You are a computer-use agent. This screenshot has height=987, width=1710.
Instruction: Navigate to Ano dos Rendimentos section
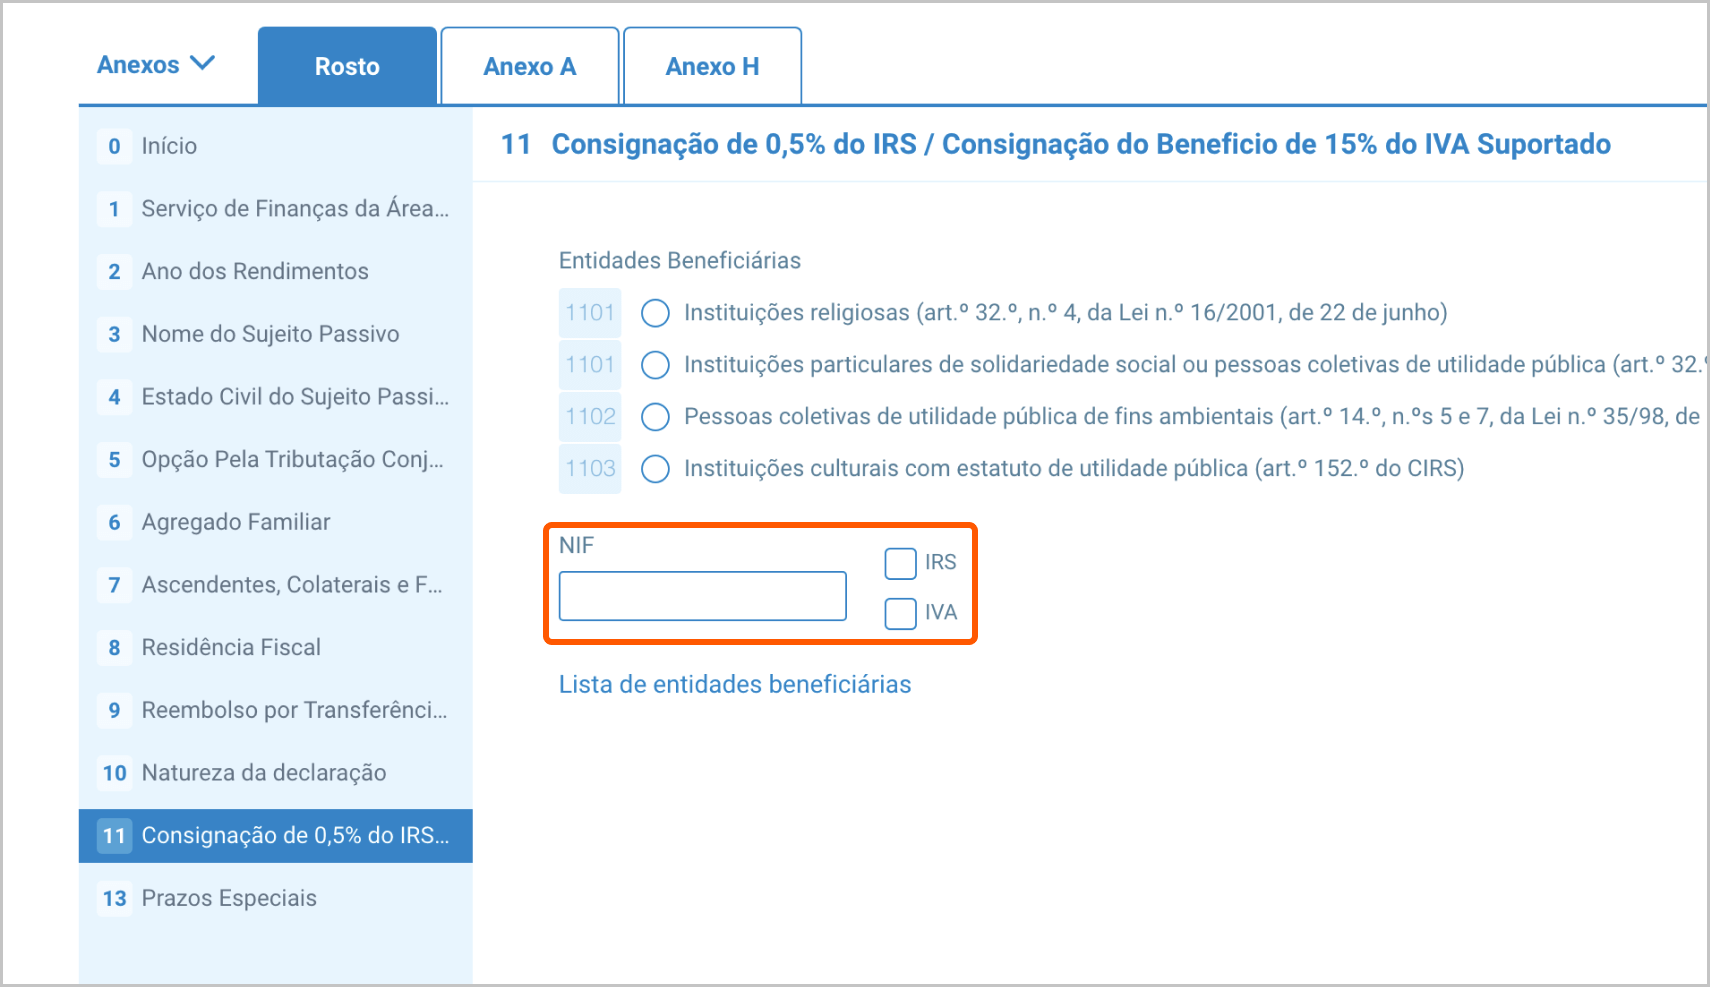(x=254, y=272)
